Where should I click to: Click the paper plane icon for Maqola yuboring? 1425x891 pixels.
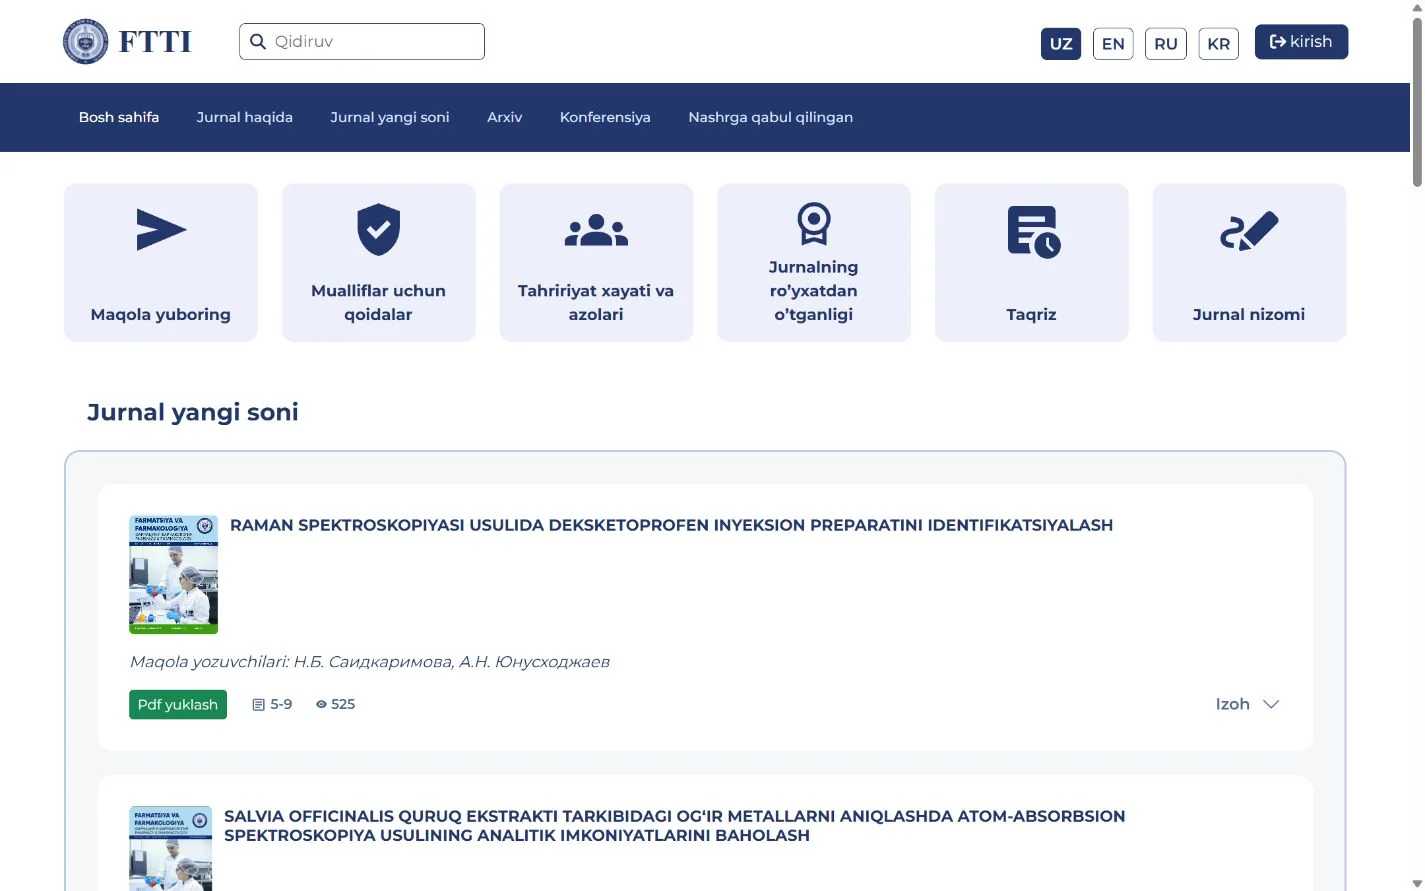pos(161,230)
